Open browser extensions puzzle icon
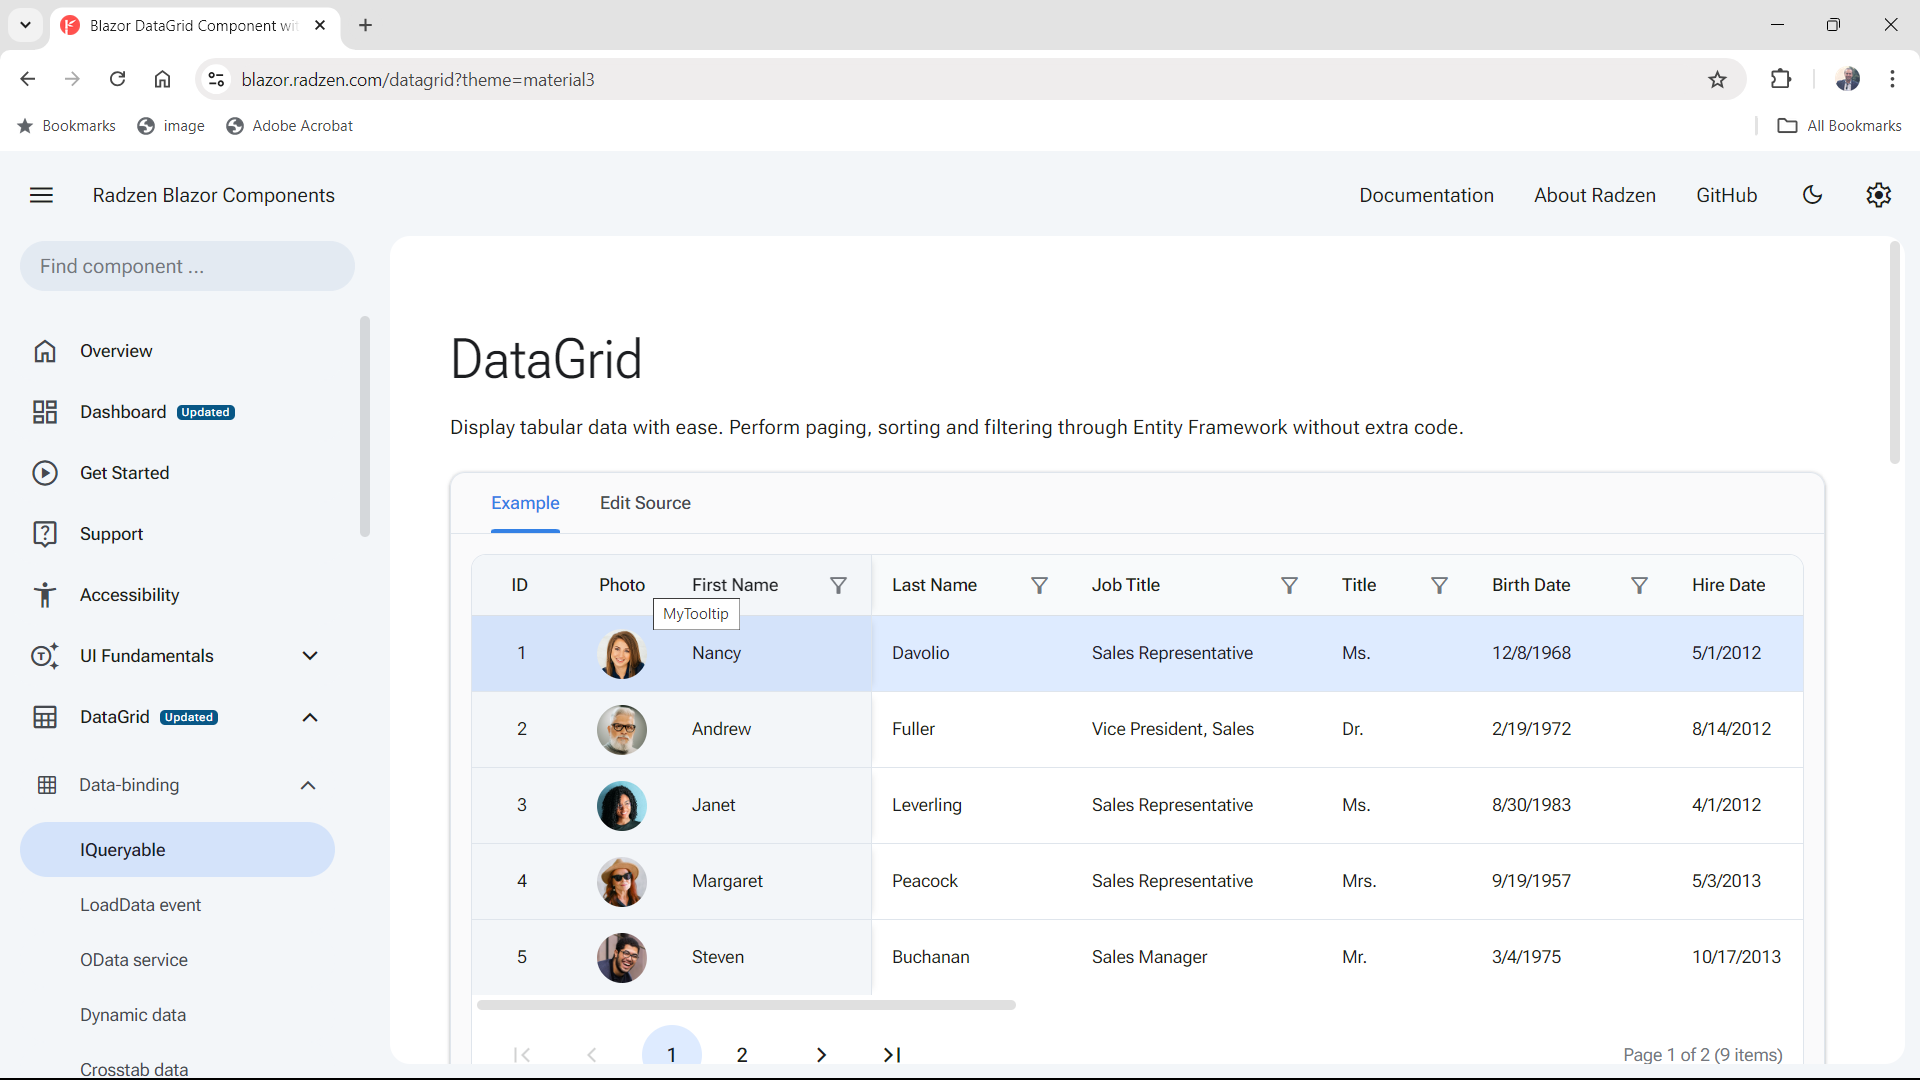Screen dimensions: 1920x1080 1780,79
